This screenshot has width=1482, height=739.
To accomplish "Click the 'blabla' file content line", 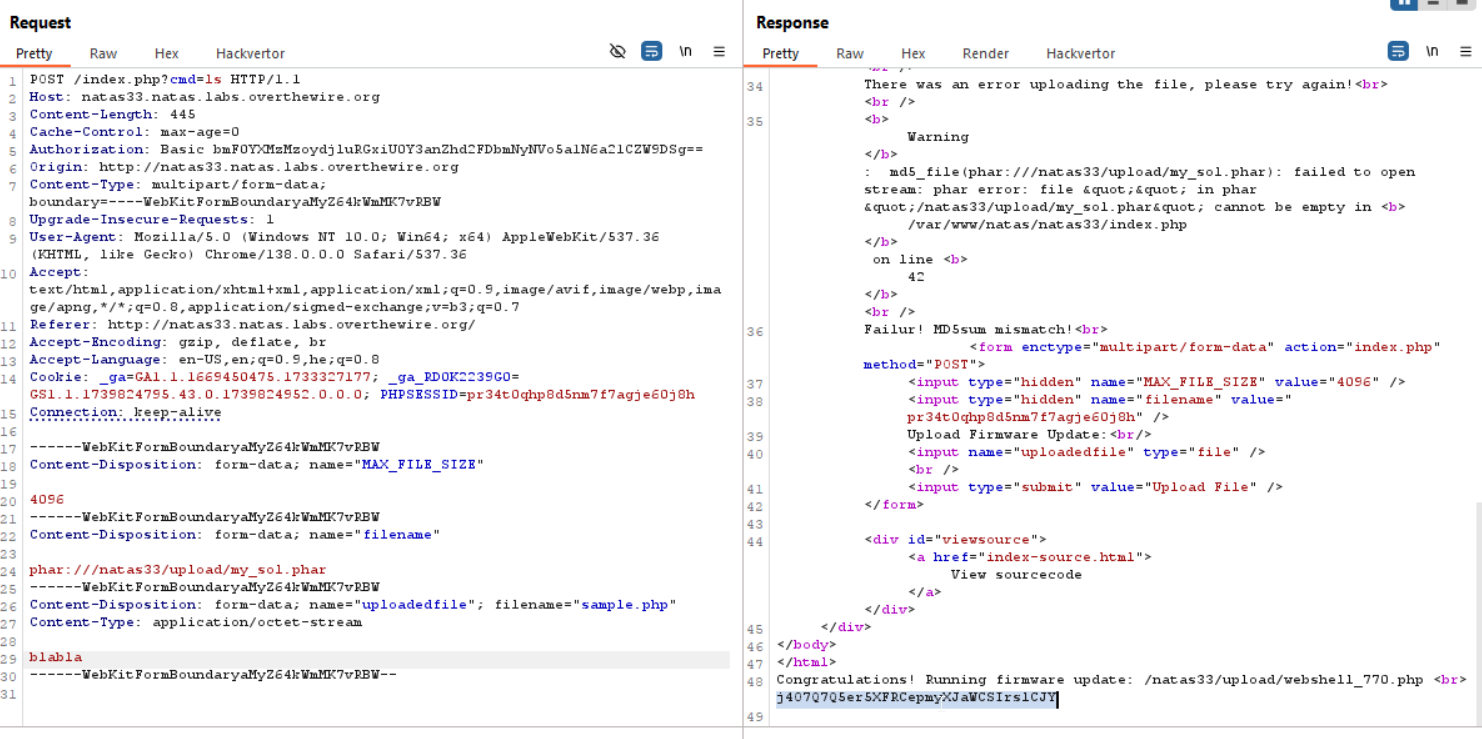I will 56,657.
